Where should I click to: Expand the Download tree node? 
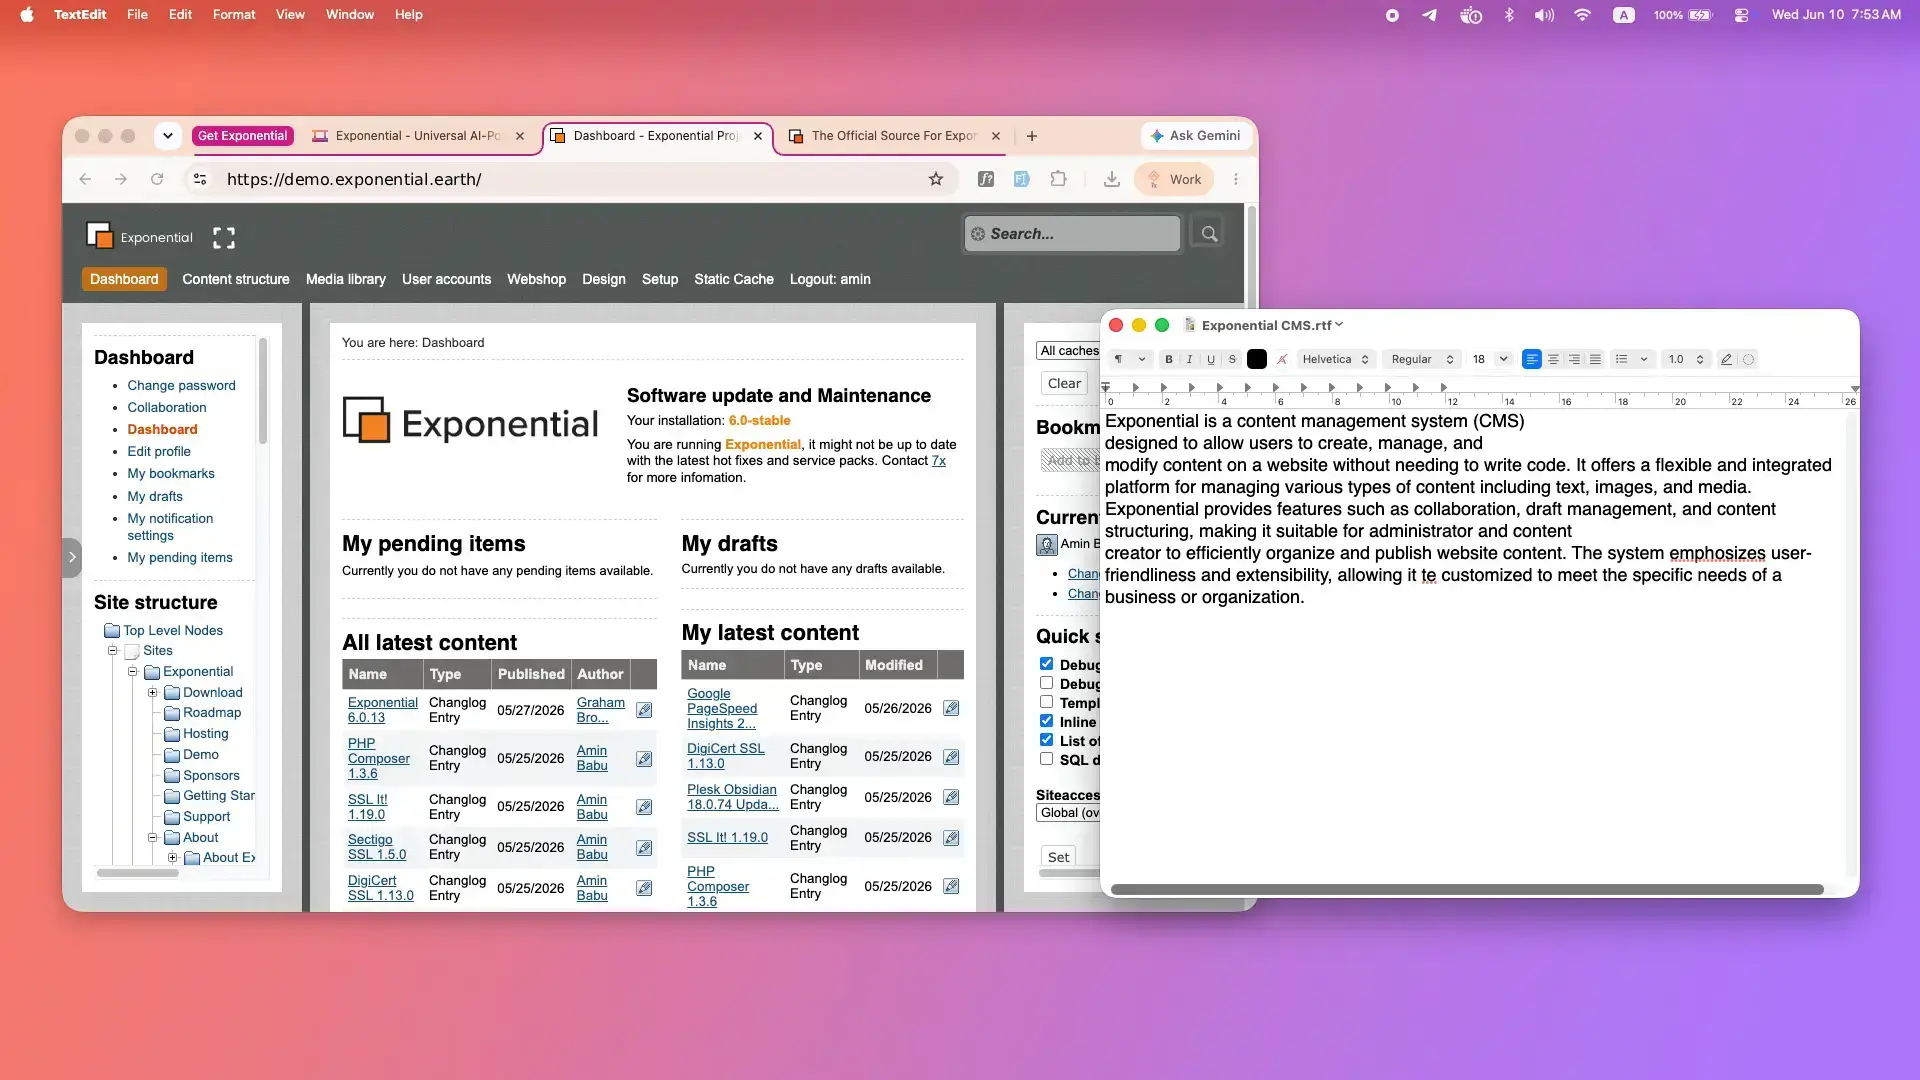pos(152,693)
